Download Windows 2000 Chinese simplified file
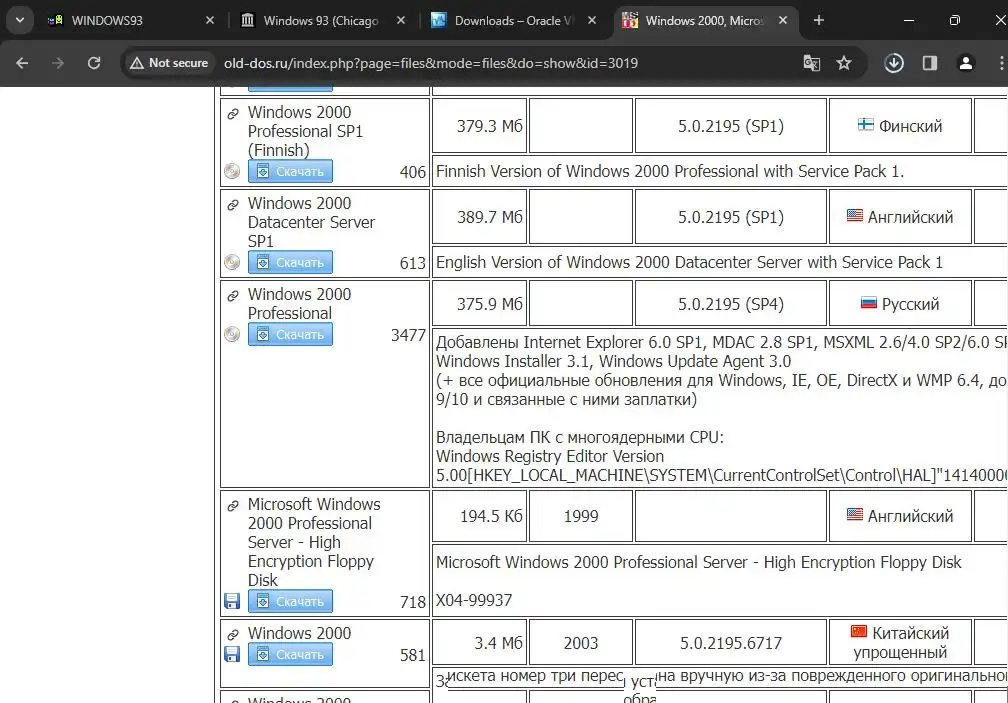The image size is (1008, 703). (291, 654)
